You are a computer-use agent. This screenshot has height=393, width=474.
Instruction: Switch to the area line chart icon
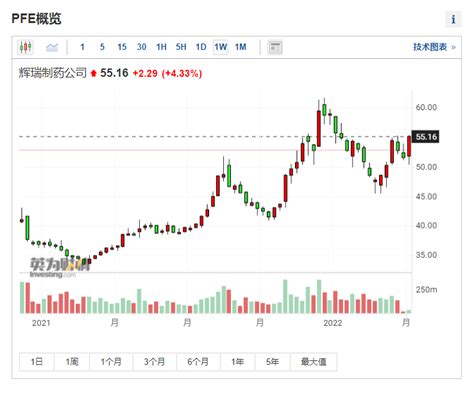pyautogui.click(x=52, y=47)
